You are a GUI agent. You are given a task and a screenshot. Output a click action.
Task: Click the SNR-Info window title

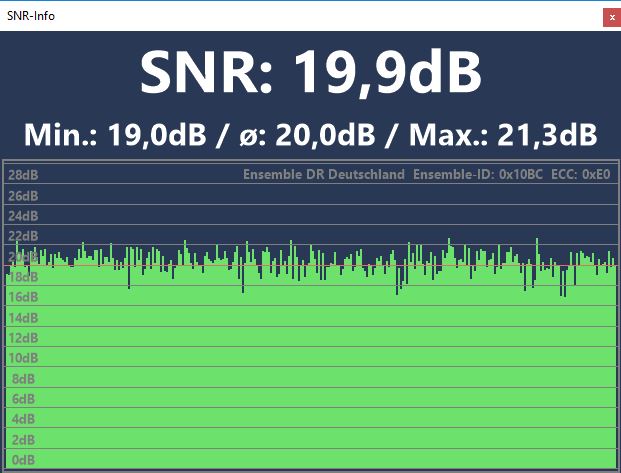(29, 16)
